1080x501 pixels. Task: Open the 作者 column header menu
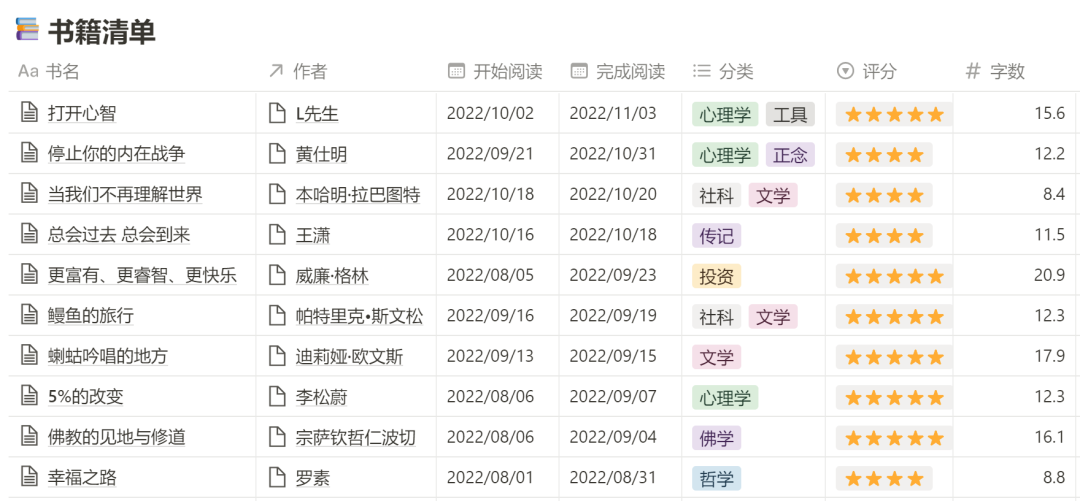click(298, 71)
